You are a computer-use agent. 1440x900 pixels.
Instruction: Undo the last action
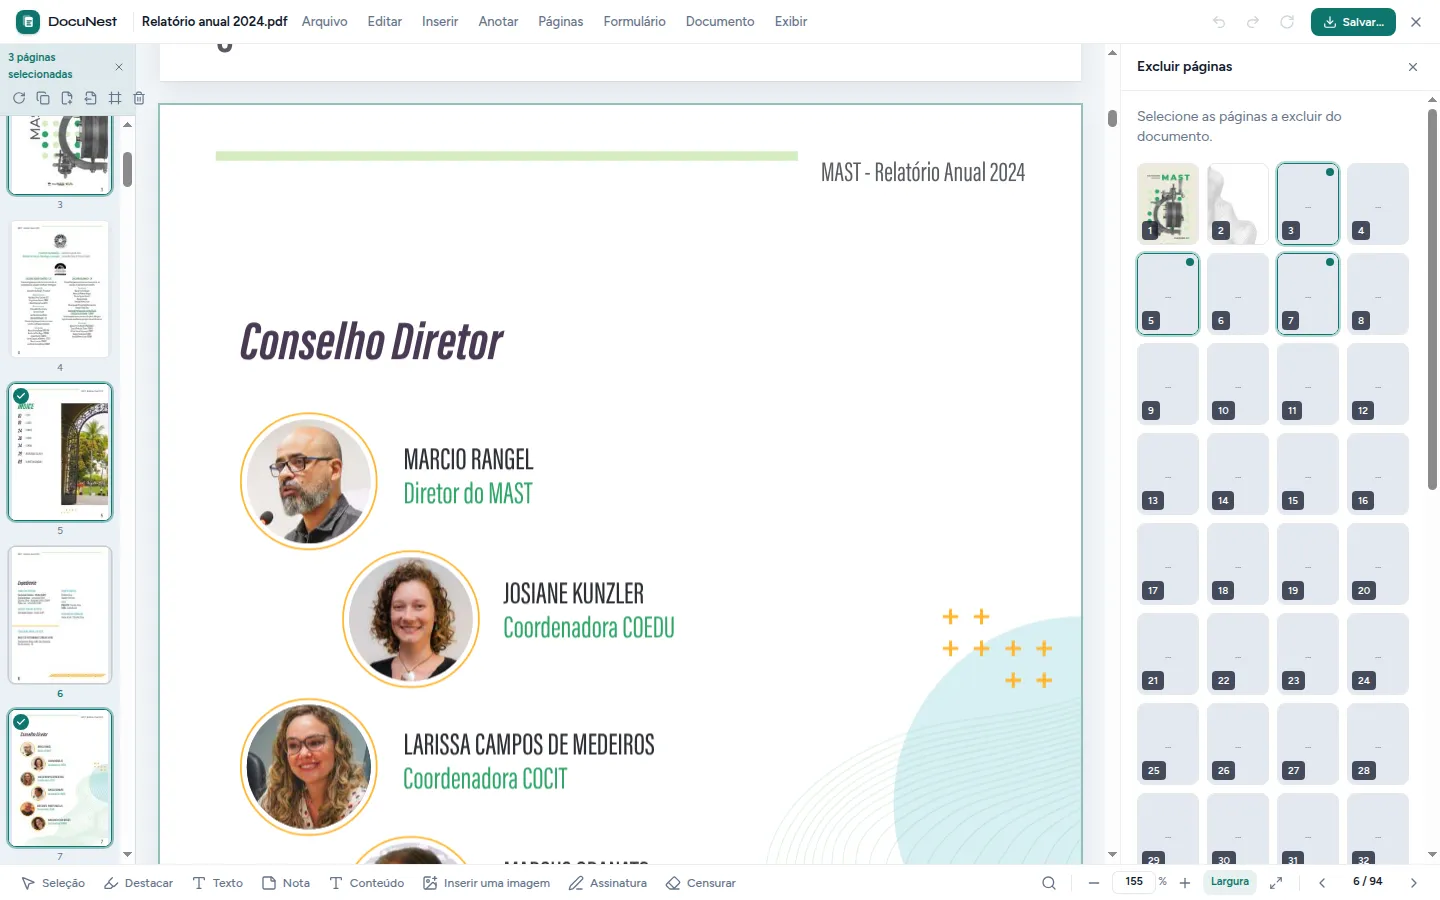click(x=1219, y=22)
